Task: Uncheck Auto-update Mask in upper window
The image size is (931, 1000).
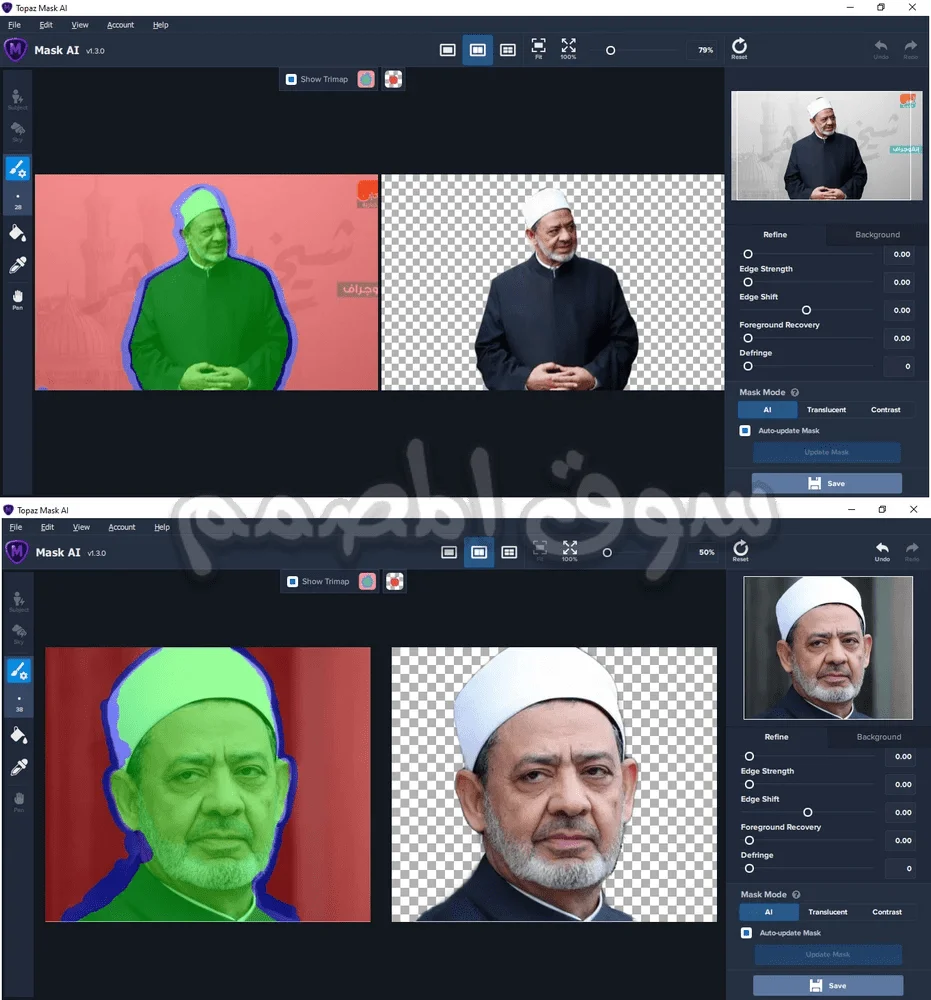Action: pyautogui.click(x=744, y=430)
